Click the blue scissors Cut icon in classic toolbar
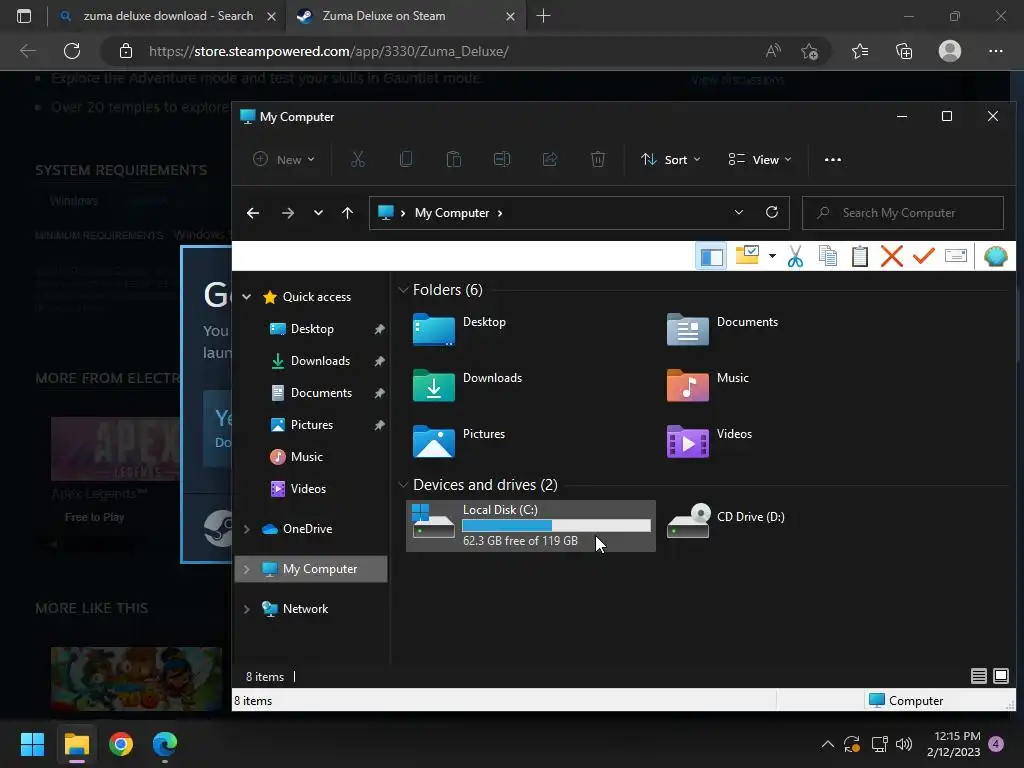Image resolution: width=1024 pixels, height=768 pixels. (x=795, y=256)
